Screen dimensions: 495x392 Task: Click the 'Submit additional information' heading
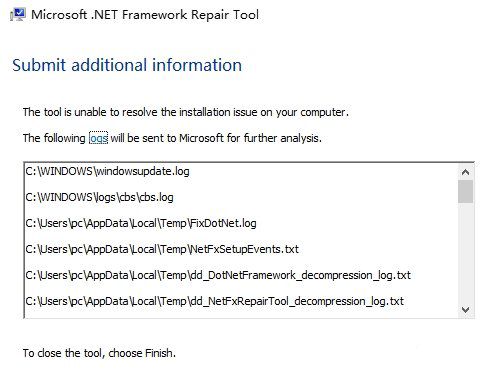127,65
